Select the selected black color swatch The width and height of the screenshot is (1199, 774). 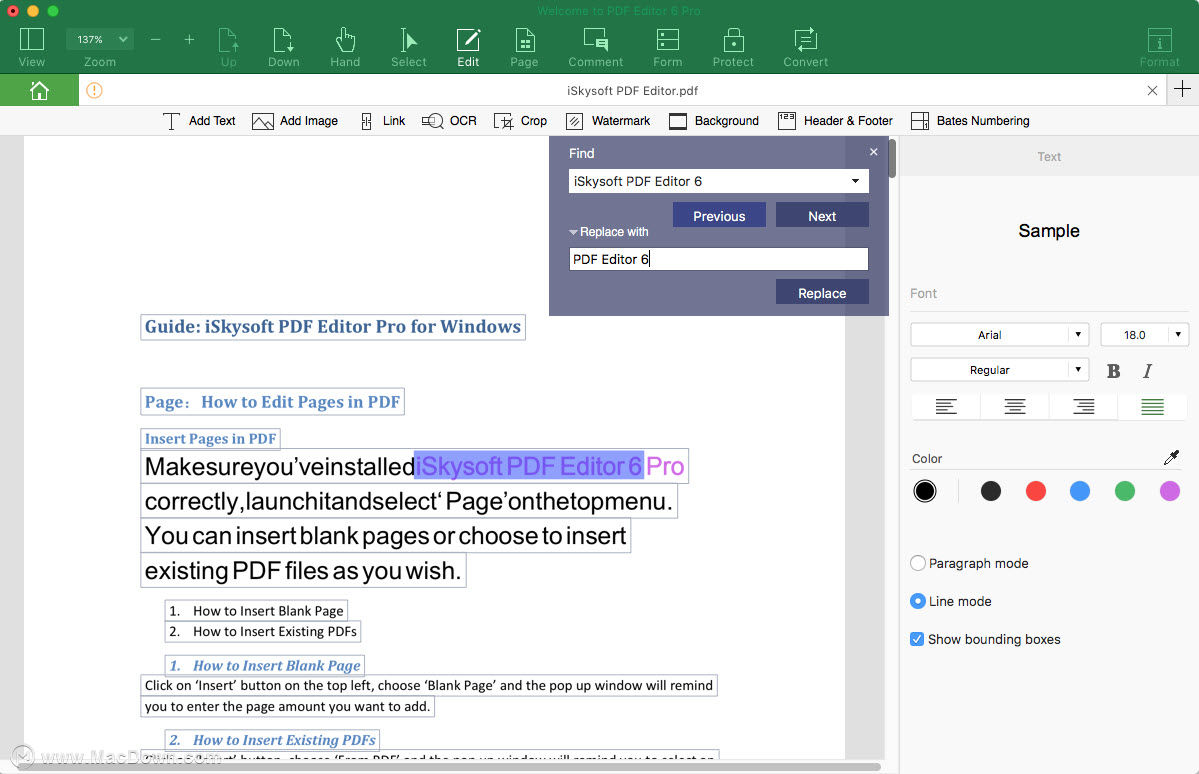(924, 491)
